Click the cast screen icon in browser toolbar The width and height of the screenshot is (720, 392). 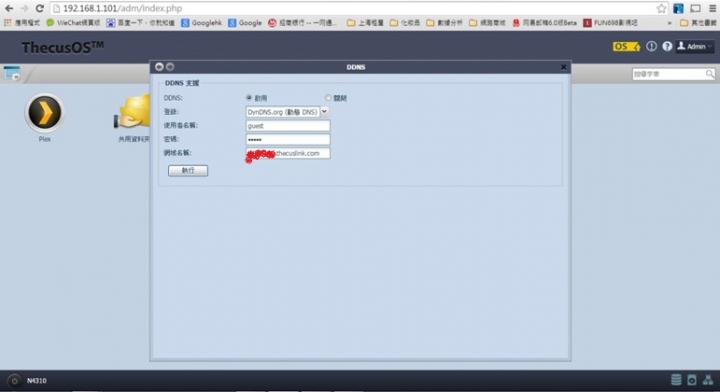pyautogui.click(x=695, y=8)
